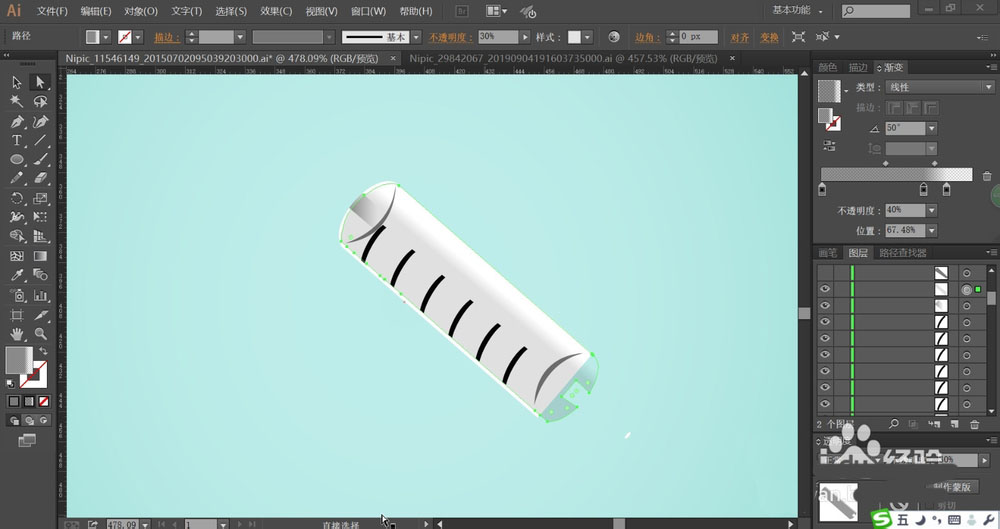Open Arrange Documents dropdown in menu bar
Image resolution: width=1000 pixels, height=529 pixels.
497,11
